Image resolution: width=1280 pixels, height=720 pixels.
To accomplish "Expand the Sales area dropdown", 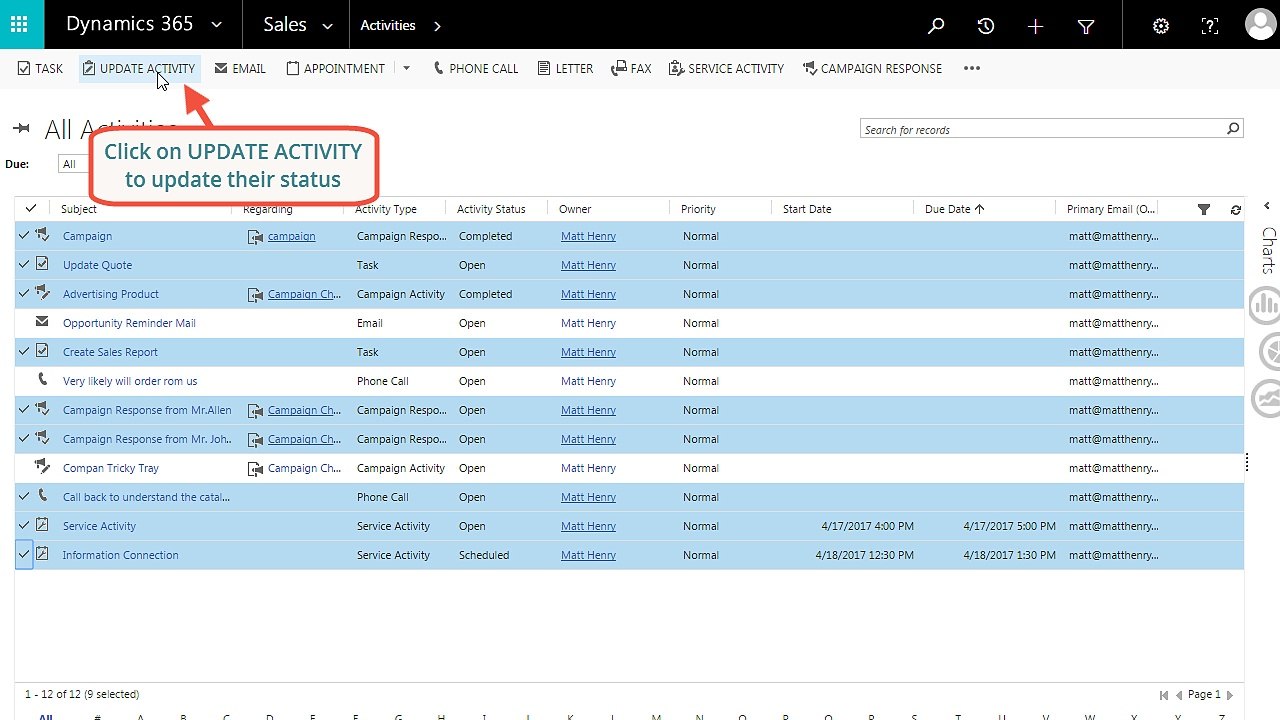I will [327, 26].
